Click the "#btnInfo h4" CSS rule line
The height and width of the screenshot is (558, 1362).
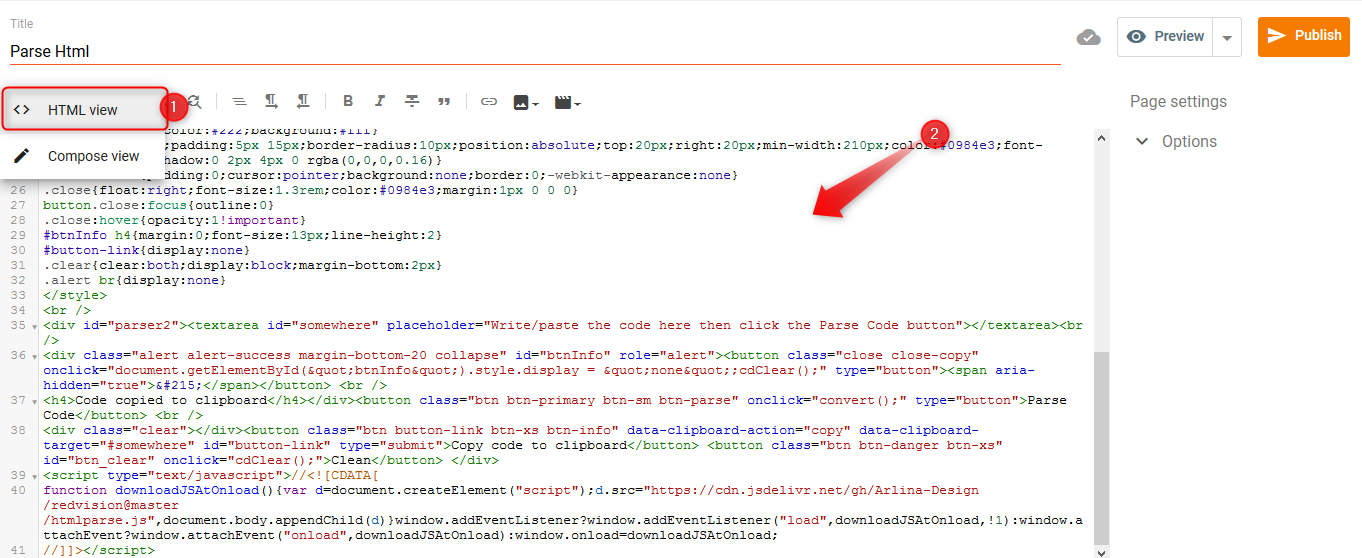242,235
